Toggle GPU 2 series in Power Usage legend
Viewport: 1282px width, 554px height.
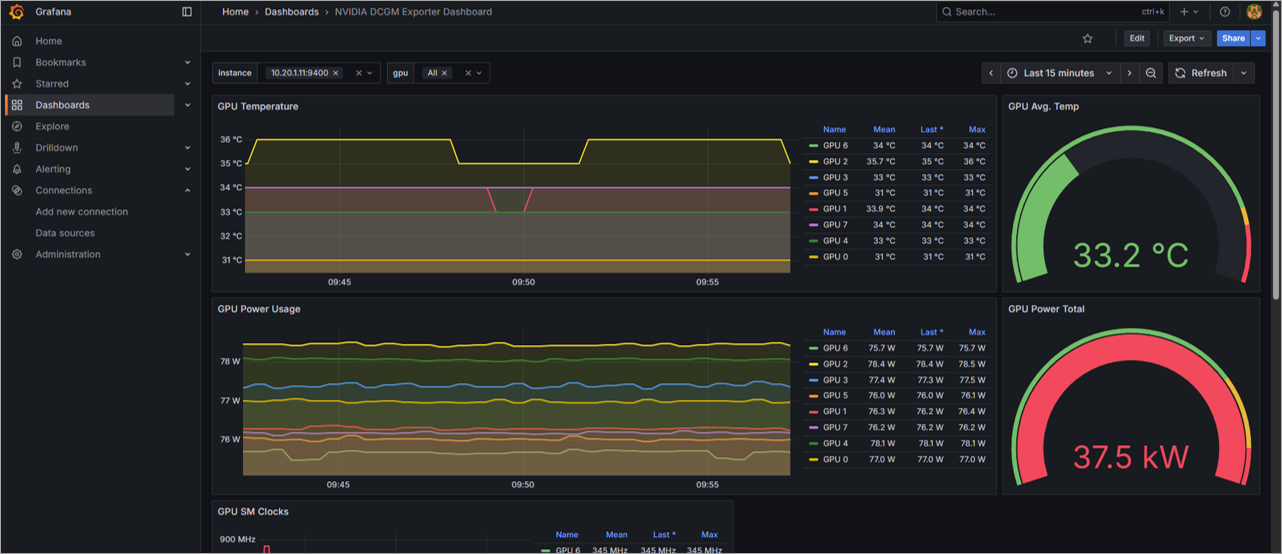[x=835, y=364]
